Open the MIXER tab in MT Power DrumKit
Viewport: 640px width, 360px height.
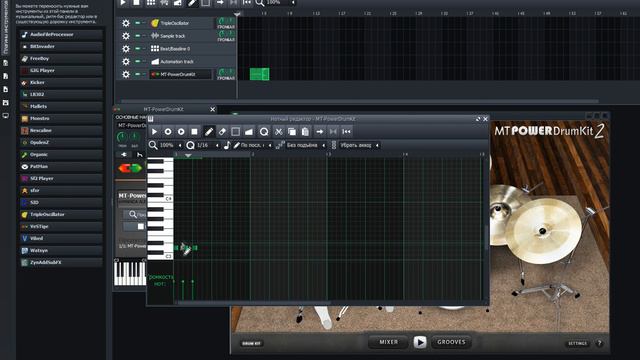pyautogui.click(x=389, y=342)
